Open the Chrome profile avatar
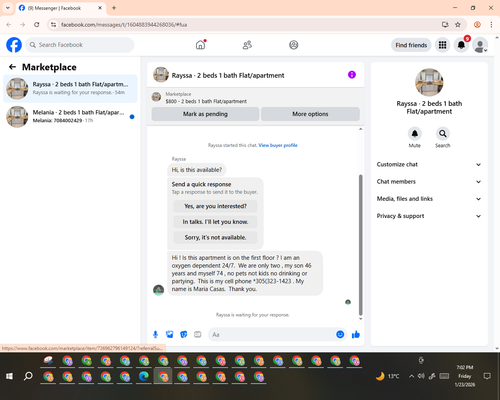The height and width of the screenshot is (400, 500). point(477,25)
